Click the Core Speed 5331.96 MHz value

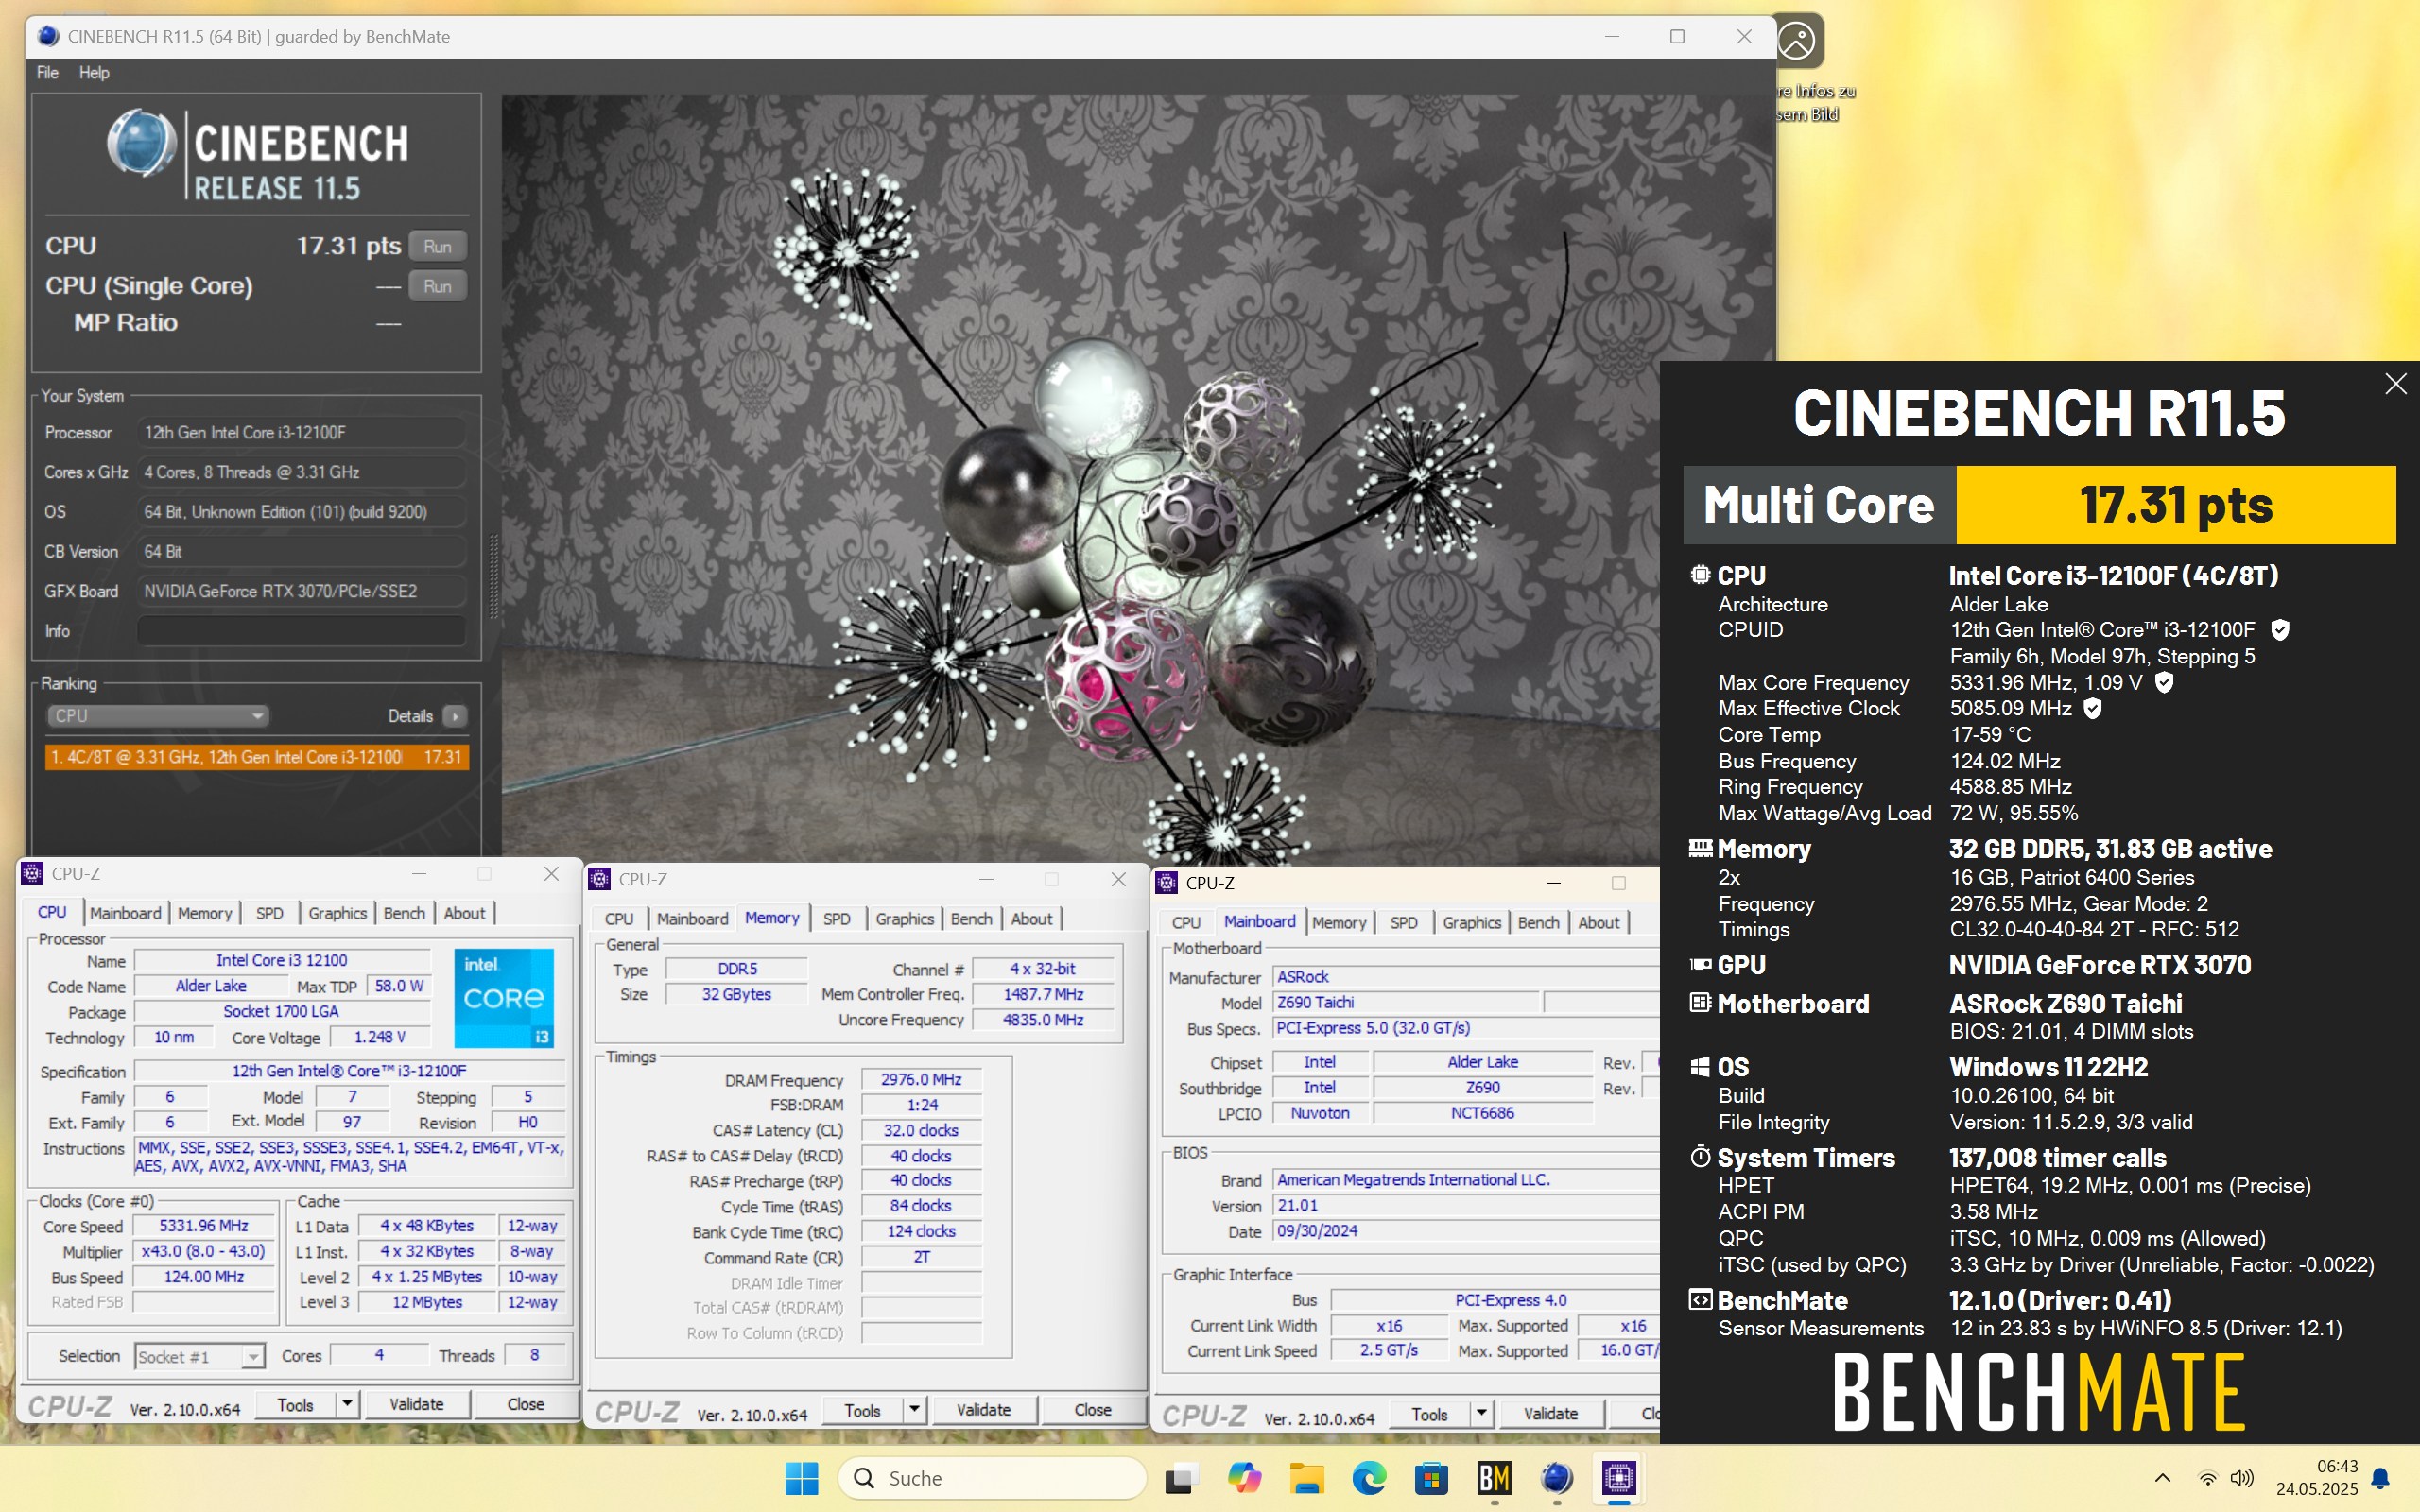pyautogui.click(x=204, y=1226)
